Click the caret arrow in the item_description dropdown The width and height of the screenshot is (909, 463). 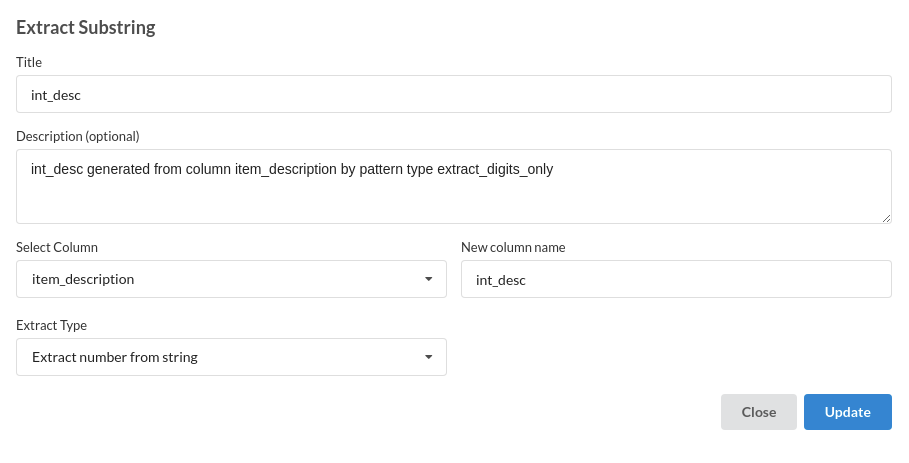[428, 279]
